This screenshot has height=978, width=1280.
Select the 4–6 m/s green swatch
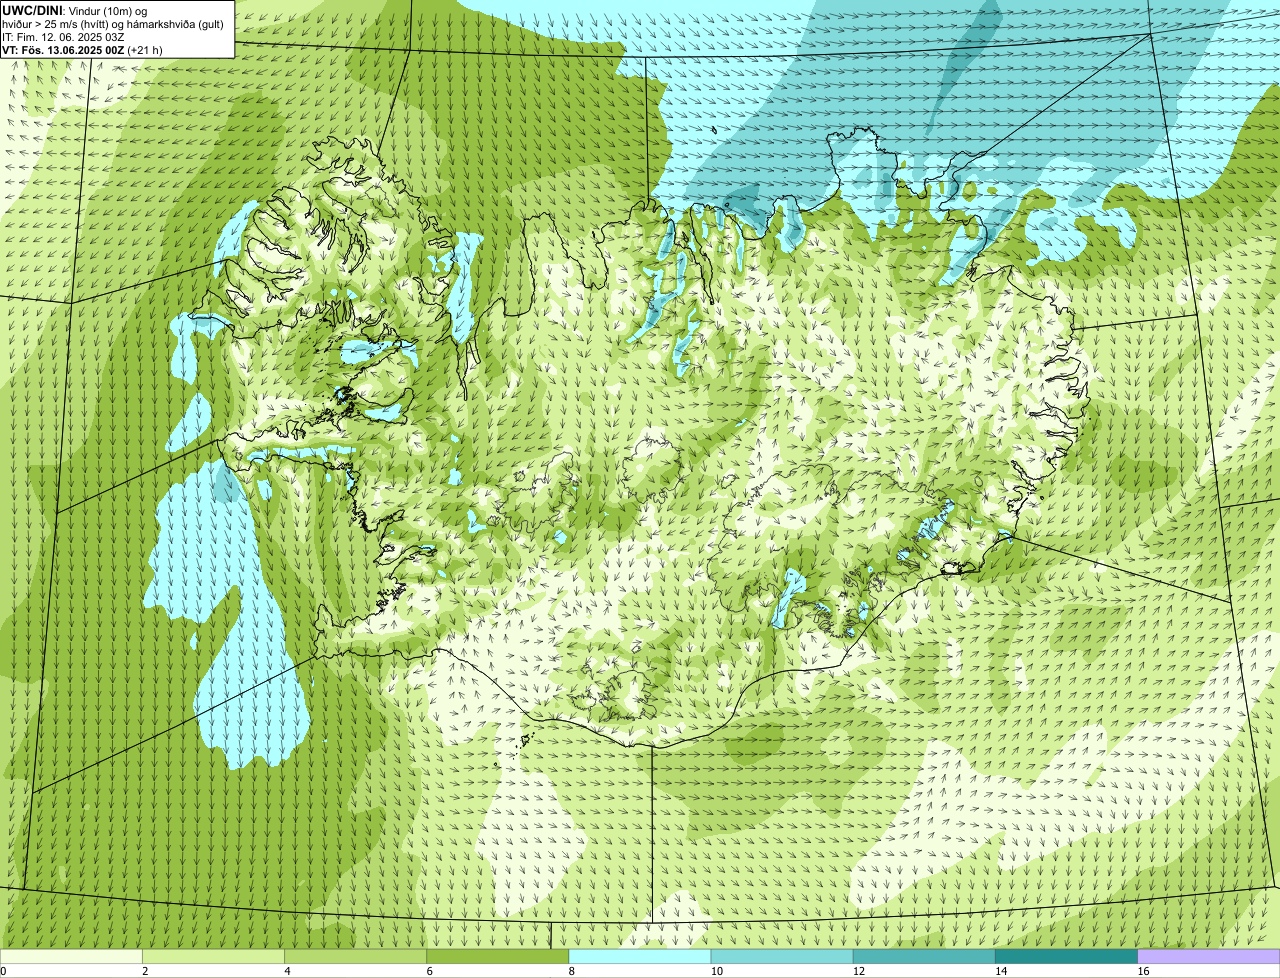355,957
